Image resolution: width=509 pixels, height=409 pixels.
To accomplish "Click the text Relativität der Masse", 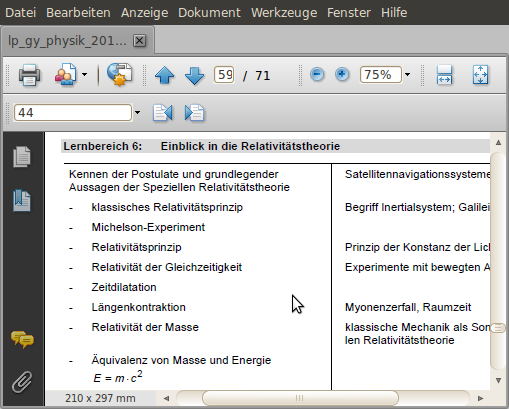I will coord(145,327).
